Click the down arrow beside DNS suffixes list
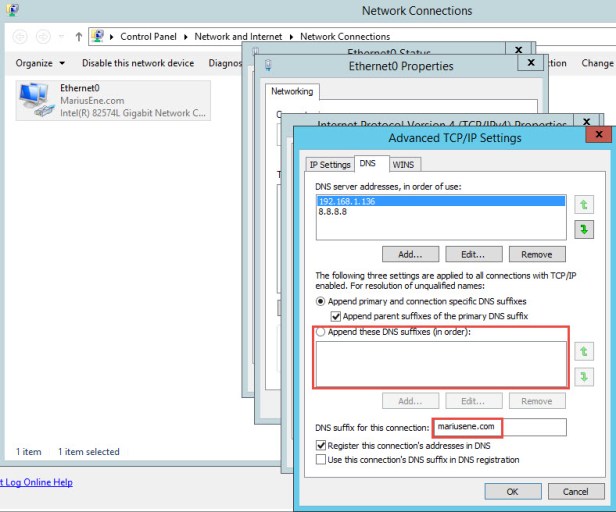Screen dimensions: 616x512 pyautogui.click(x=584, y=377)
